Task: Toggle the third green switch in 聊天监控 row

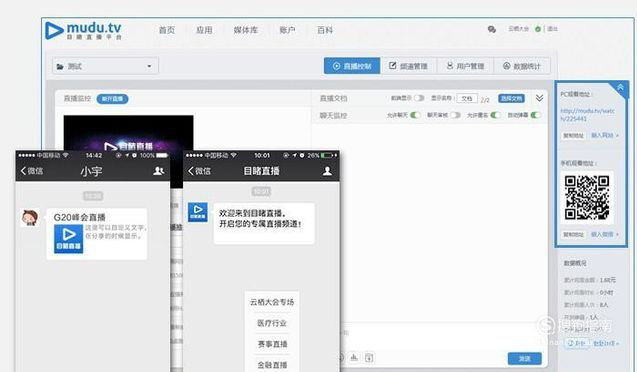Action: tap(495, 115)
